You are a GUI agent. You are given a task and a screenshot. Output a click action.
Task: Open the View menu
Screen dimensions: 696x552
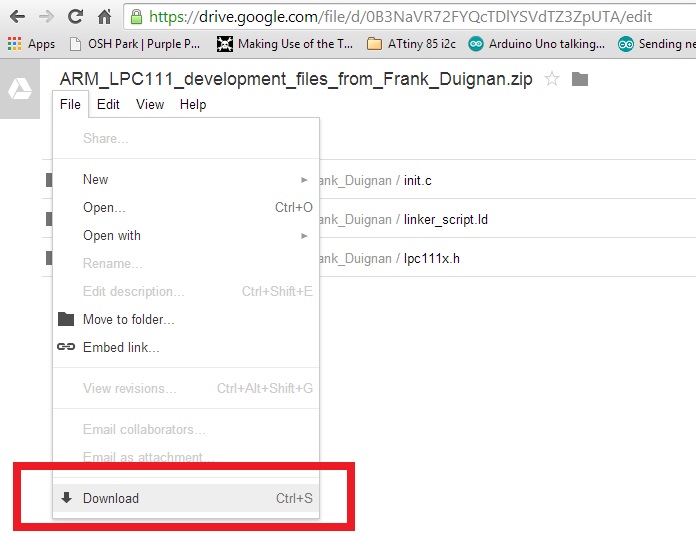[150, 104]
